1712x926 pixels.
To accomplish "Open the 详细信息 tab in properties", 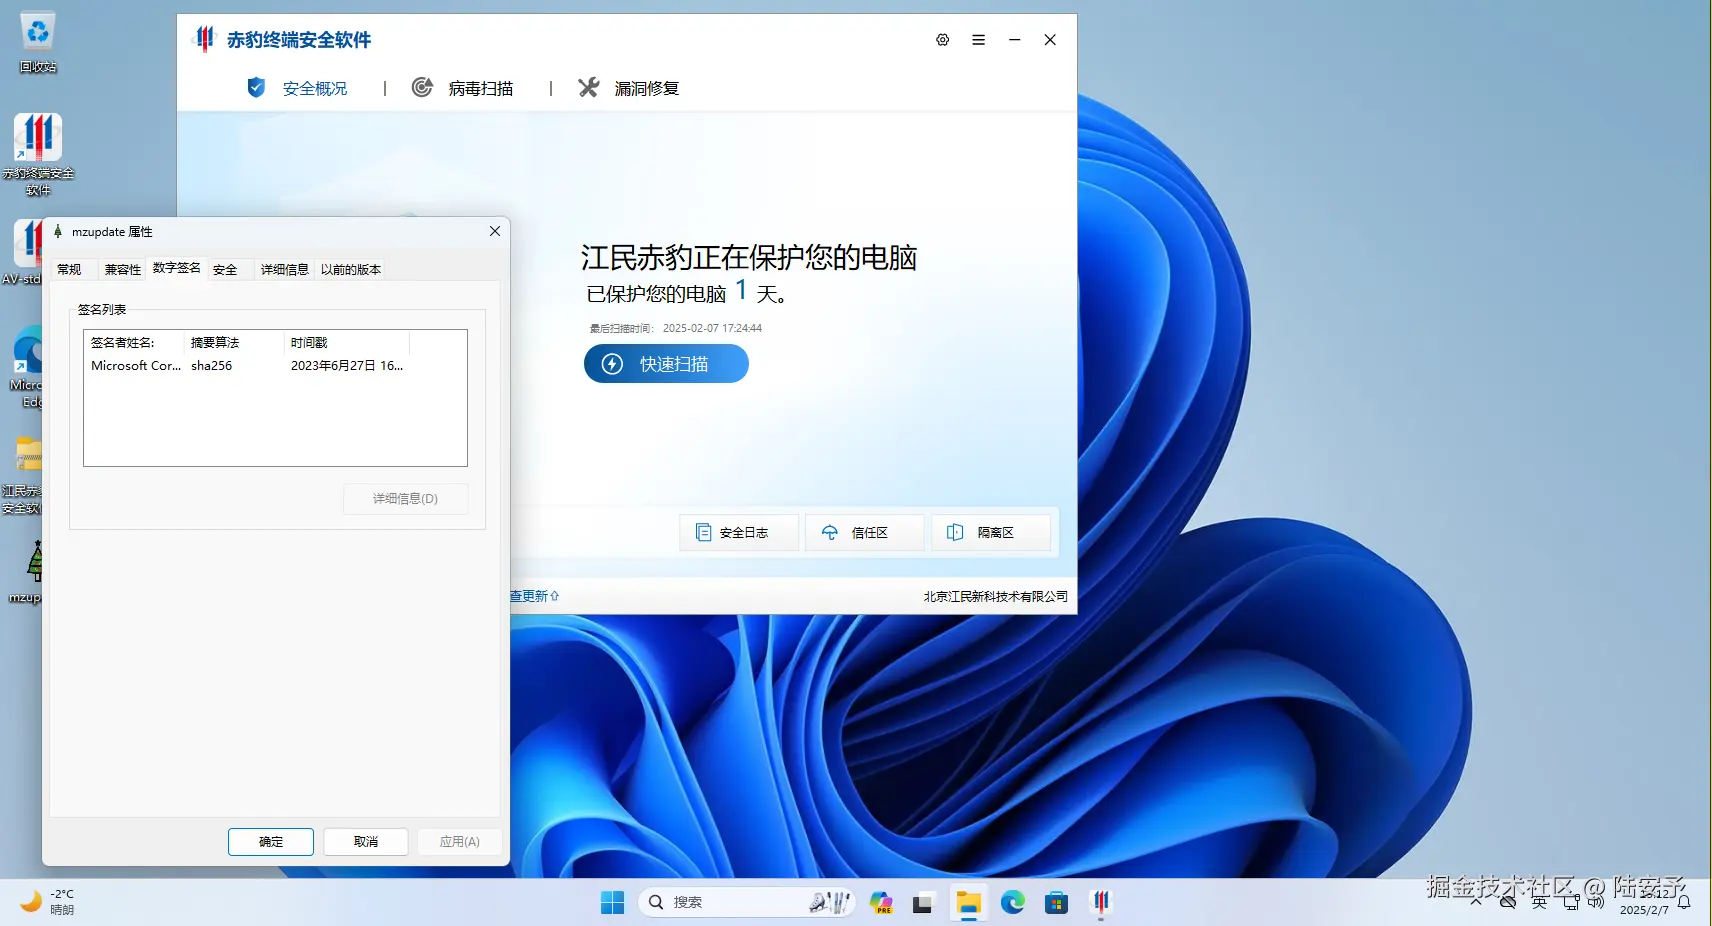I will pos(285,269).
